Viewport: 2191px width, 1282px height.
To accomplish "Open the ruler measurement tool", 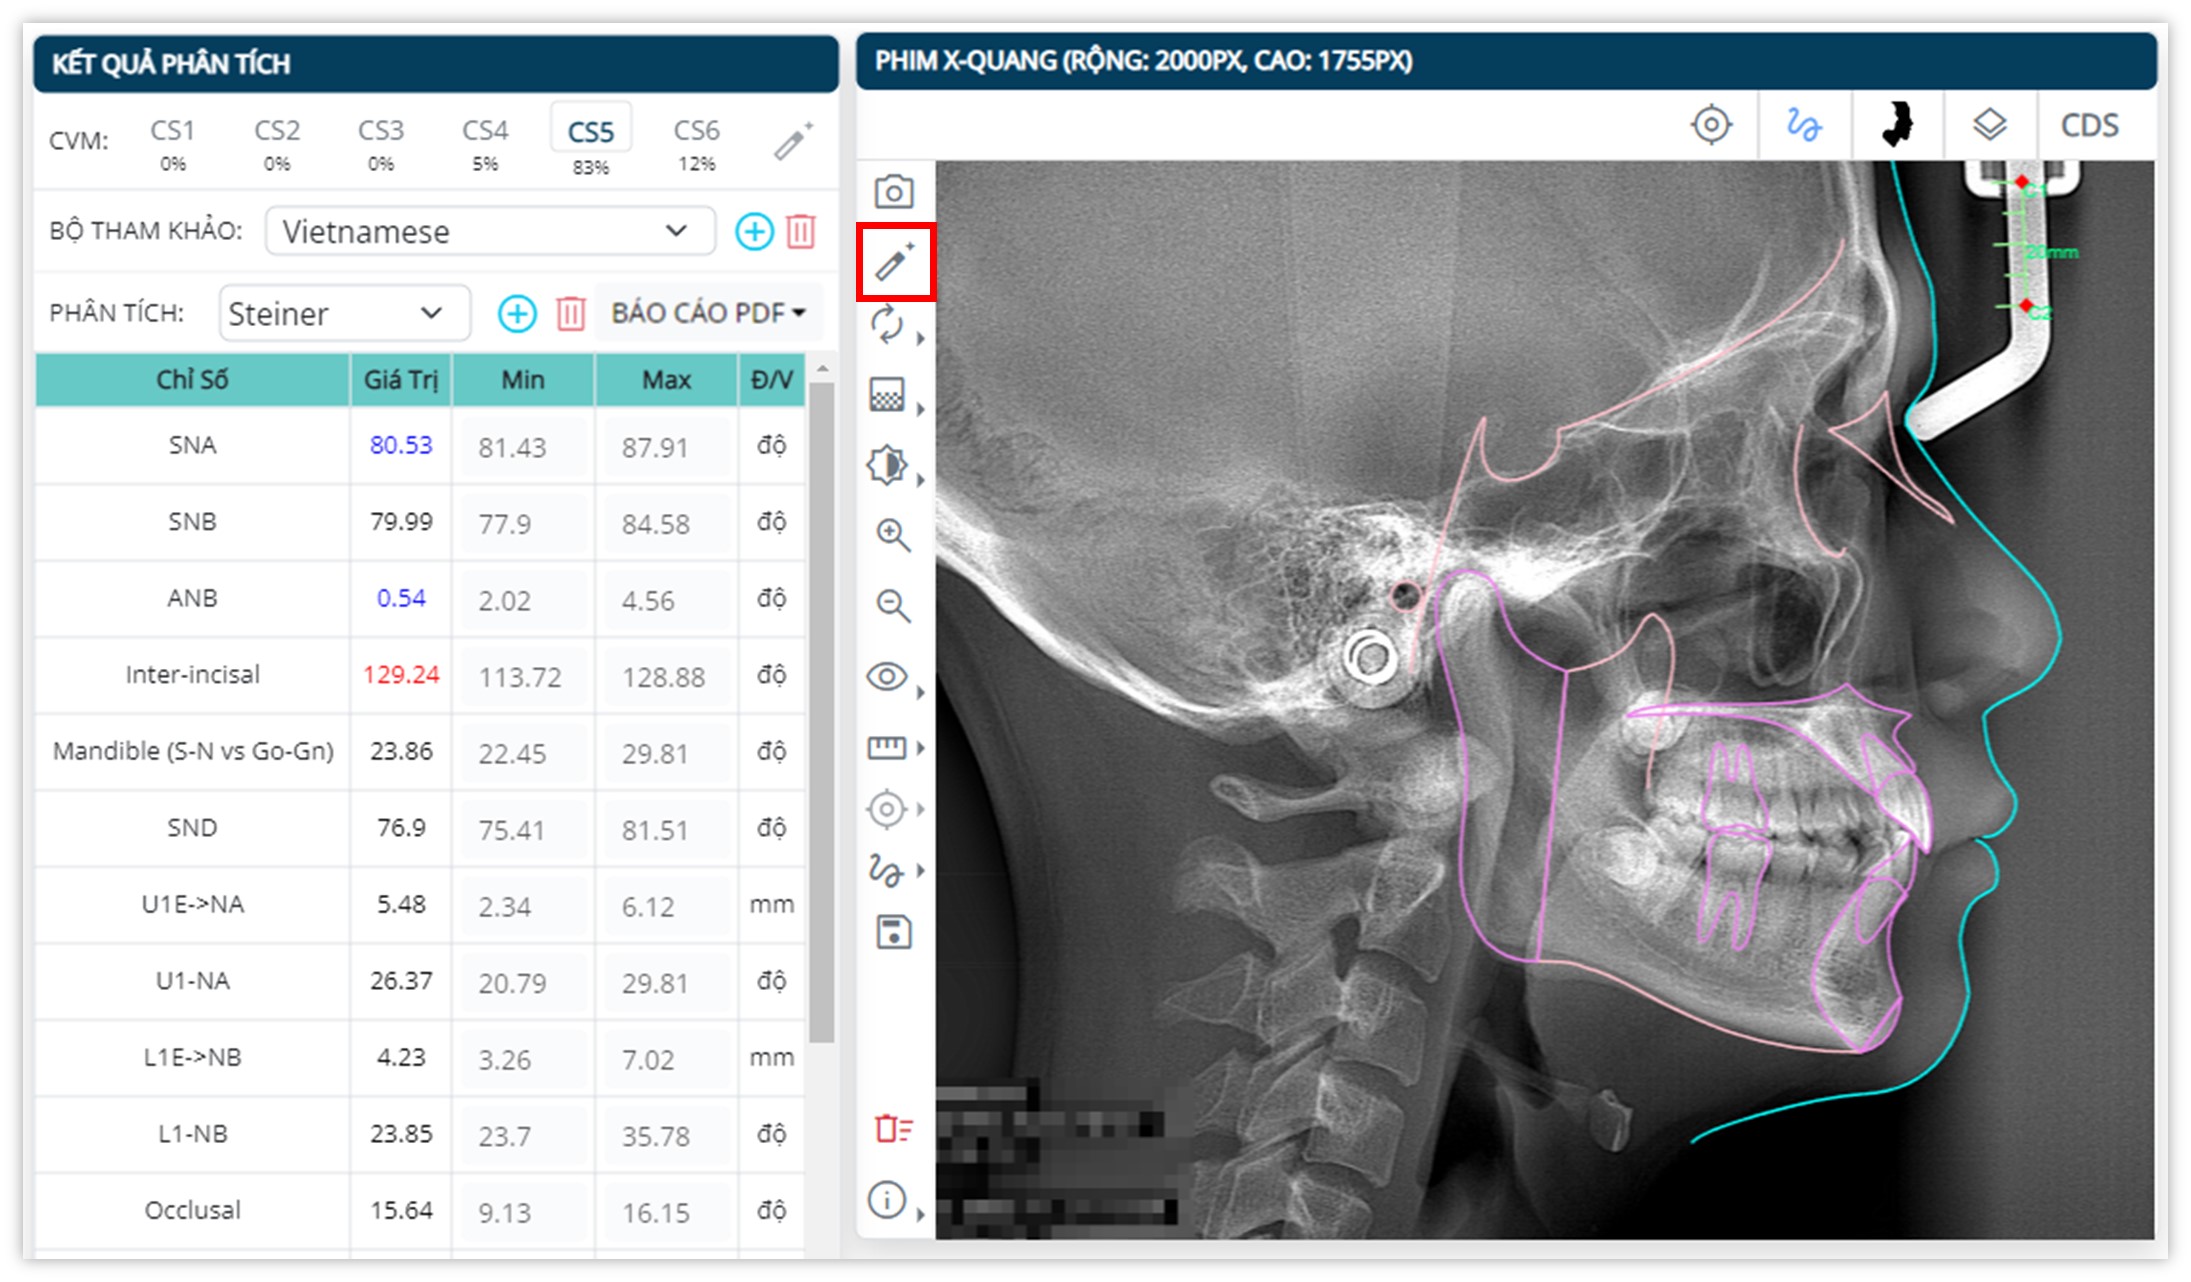I will click(x=887, y=747).
